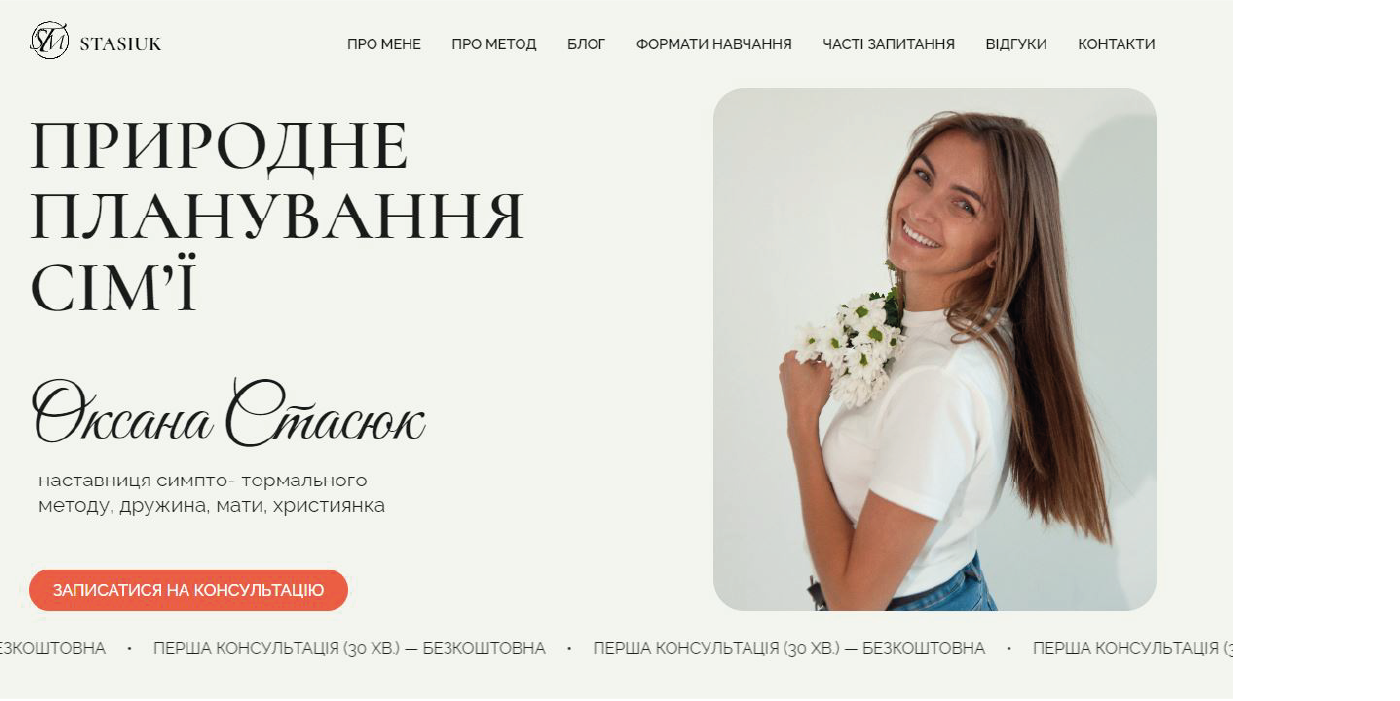The width and height of the screenshot is (1400, 701).
Task: Click the STASIUK brand name text
Action: [120, 44]
